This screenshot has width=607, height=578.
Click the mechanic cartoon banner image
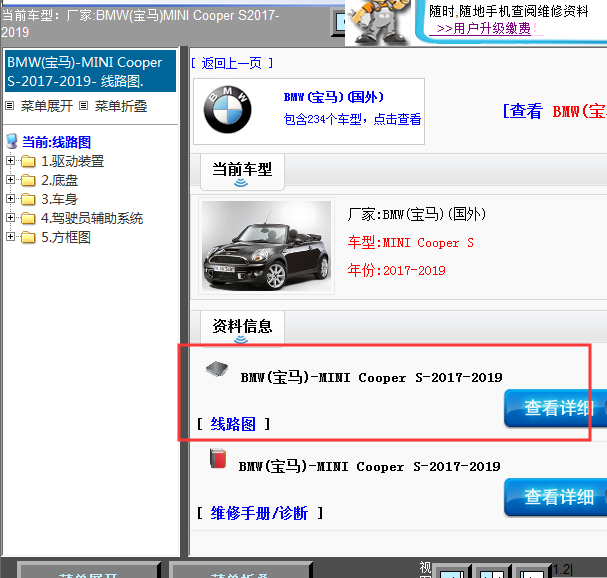pyautogui.click(x=384, y=22)
